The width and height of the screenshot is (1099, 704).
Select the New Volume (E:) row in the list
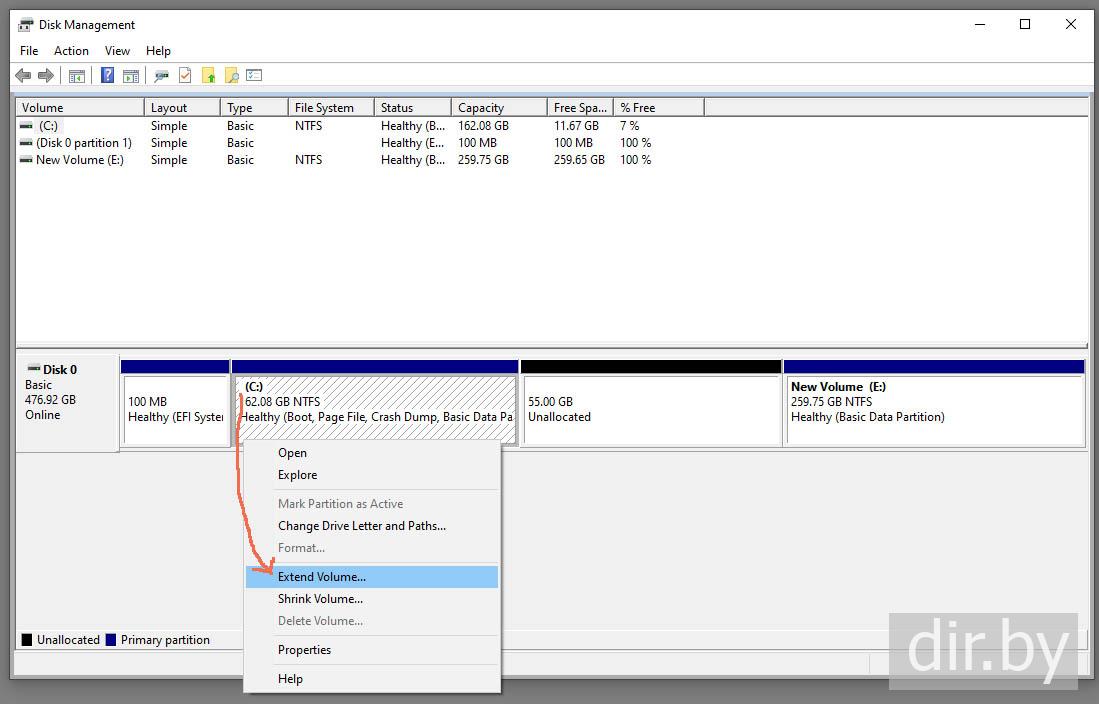79,160
